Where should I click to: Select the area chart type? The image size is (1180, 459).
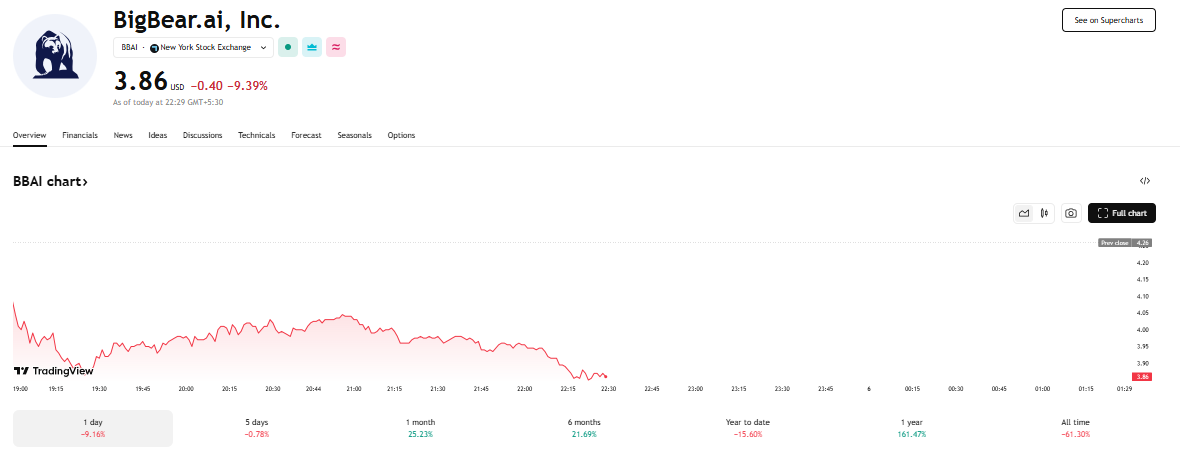1023,213
